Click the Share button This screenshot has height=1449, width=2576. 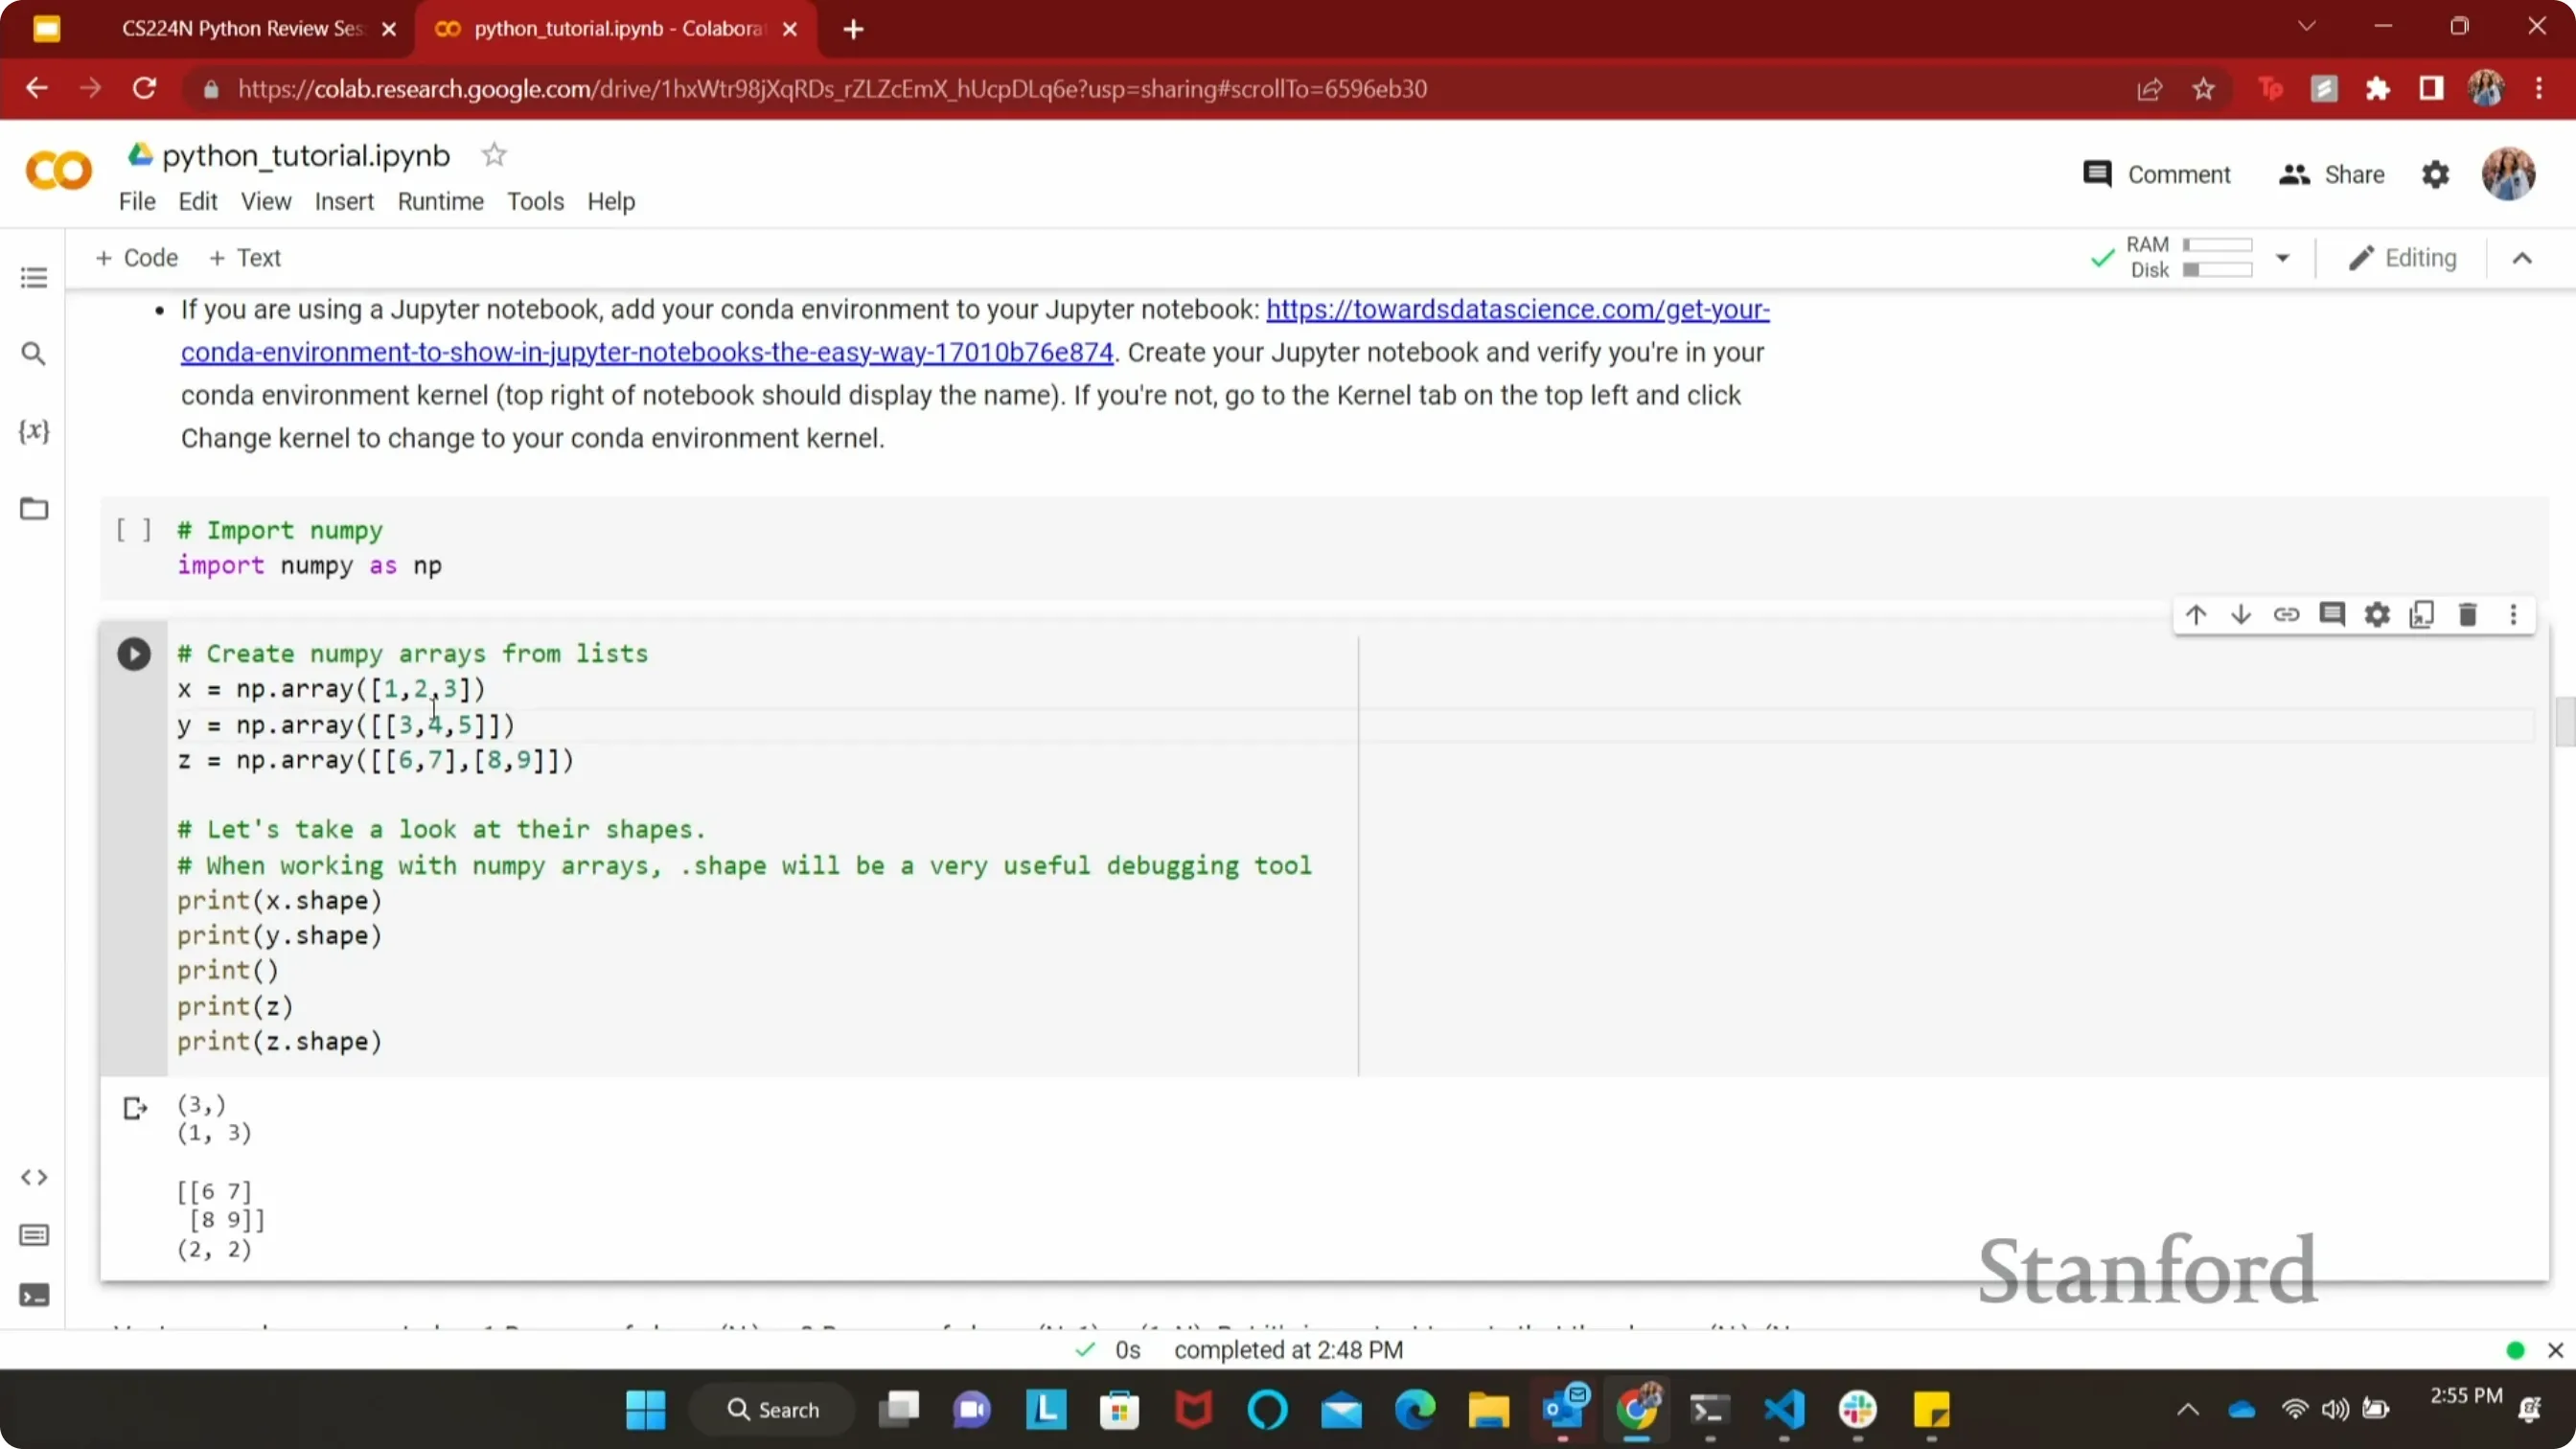[2331, 175]
